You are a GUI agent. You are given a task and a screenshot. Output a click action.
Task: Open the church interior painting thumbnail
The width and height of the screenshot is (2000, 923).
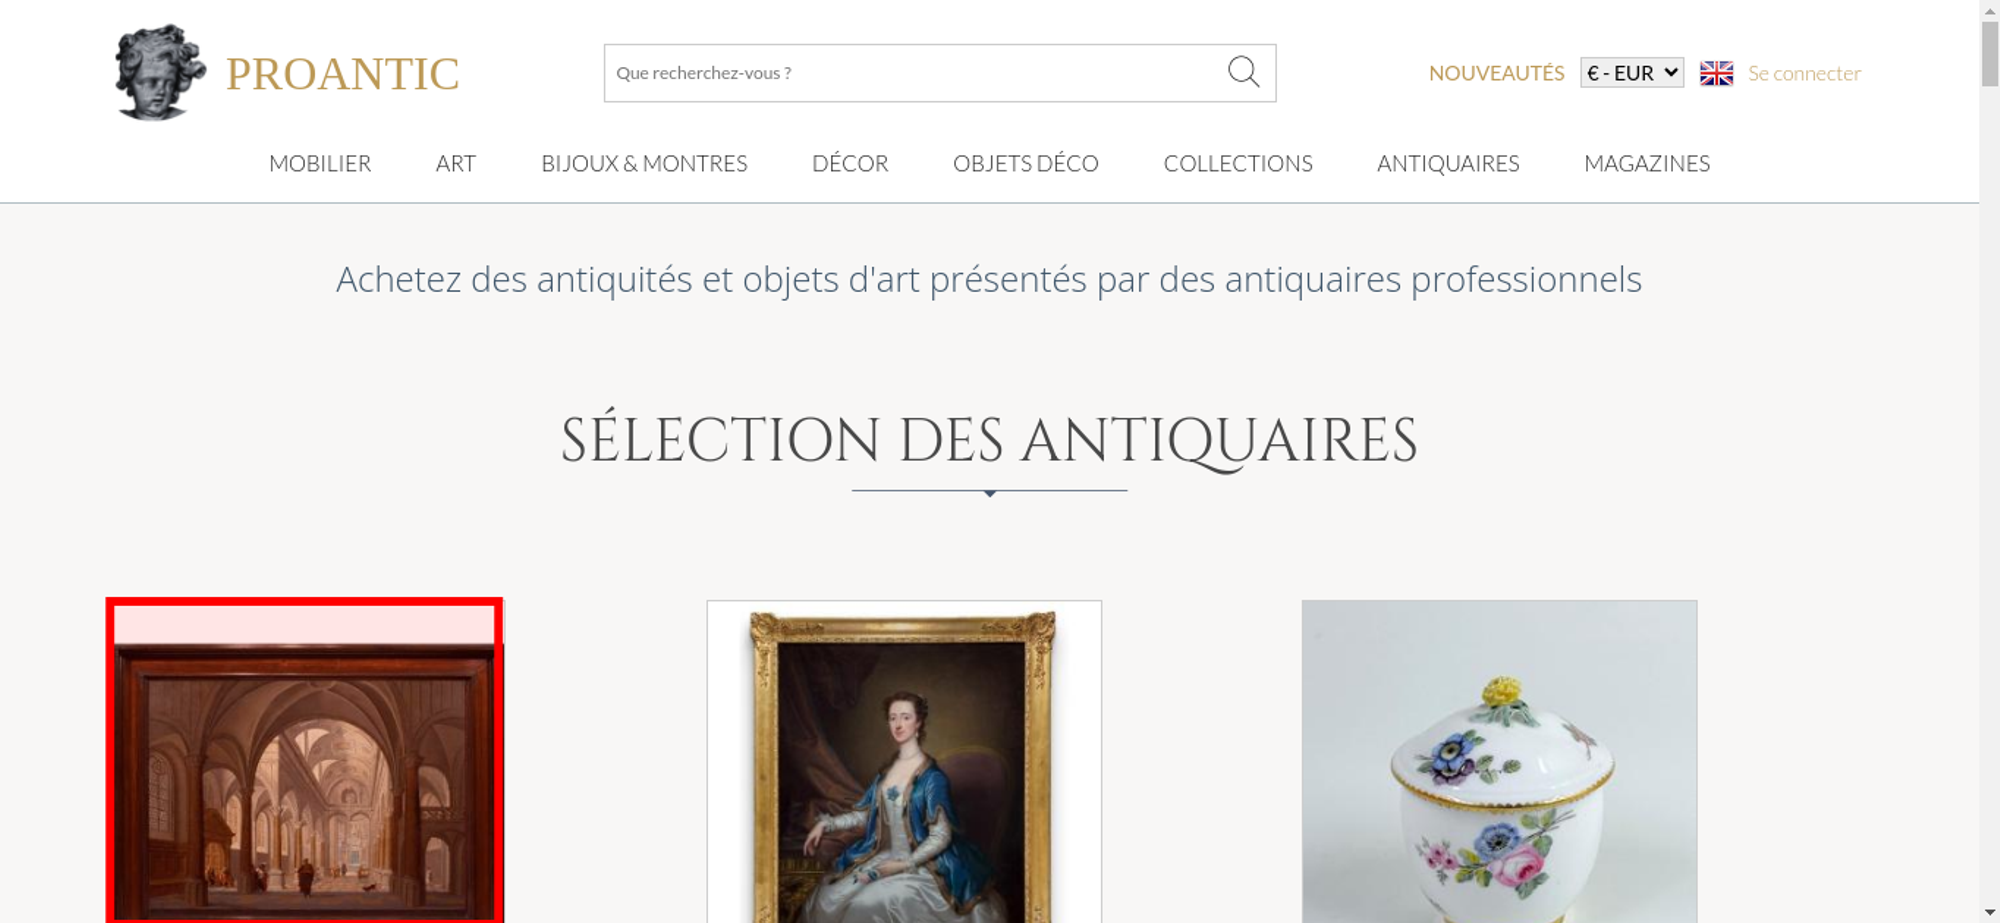[x=304, y=761]
